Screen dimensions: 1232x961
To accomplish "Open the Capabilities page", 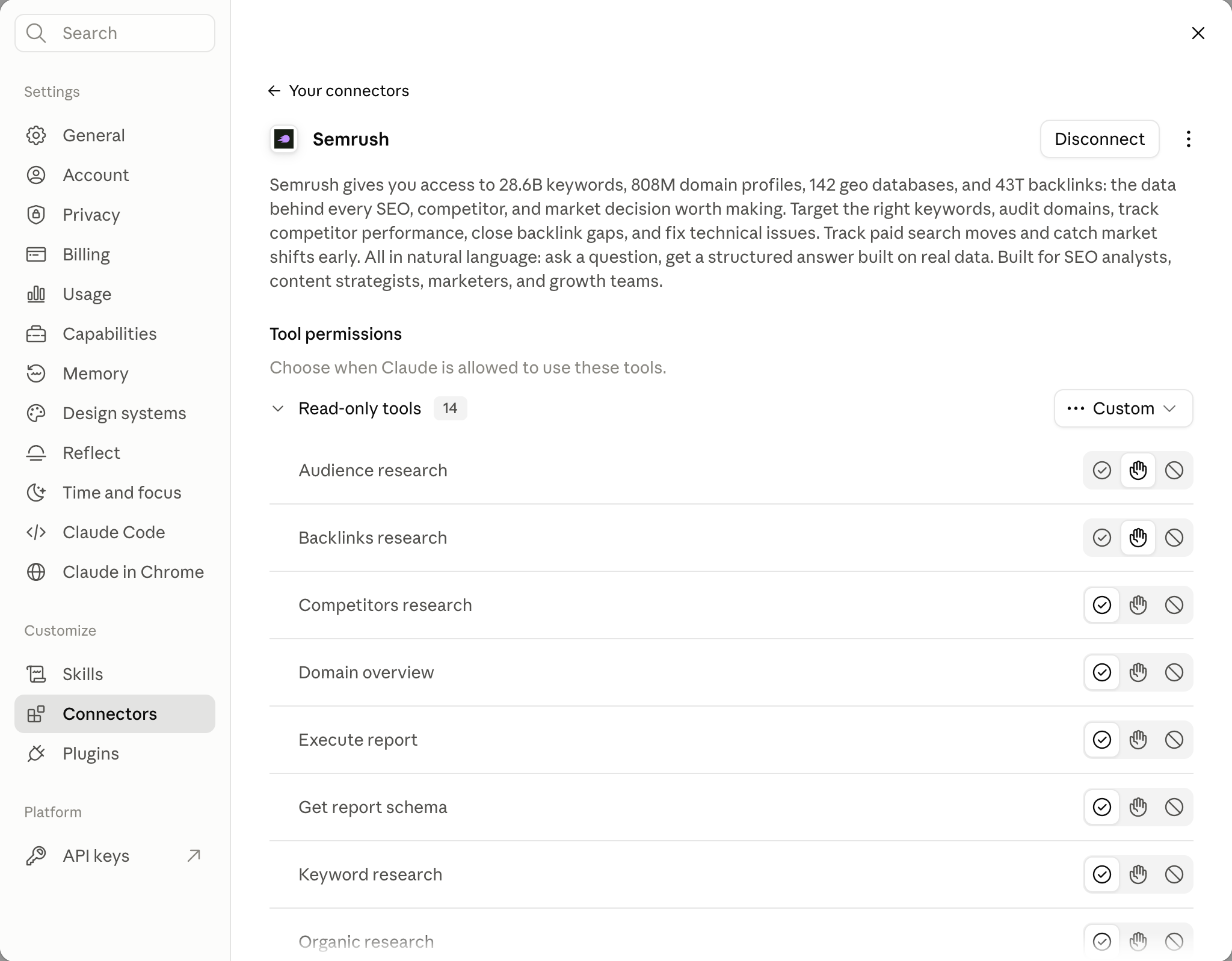I will pyautogui.click(x=115, y=334).
